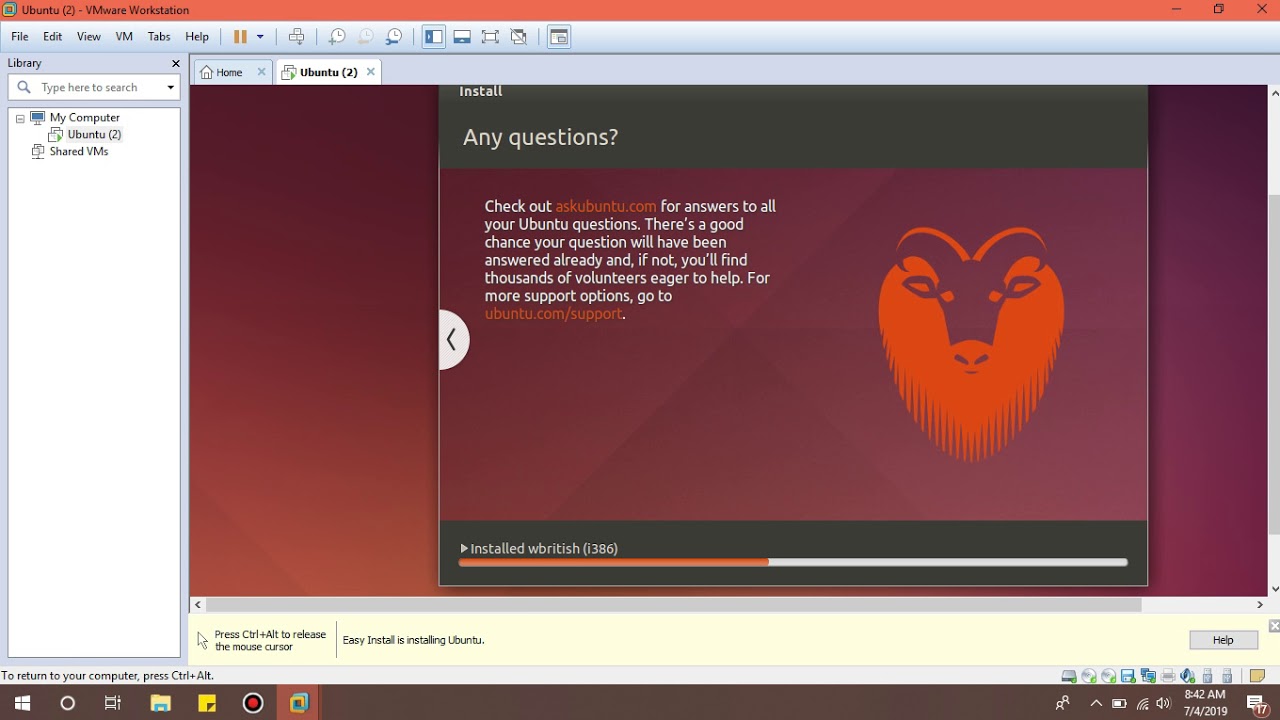Close the Library panel
The height and width of the screenshot is (720, 1280).
pos(176,64)
